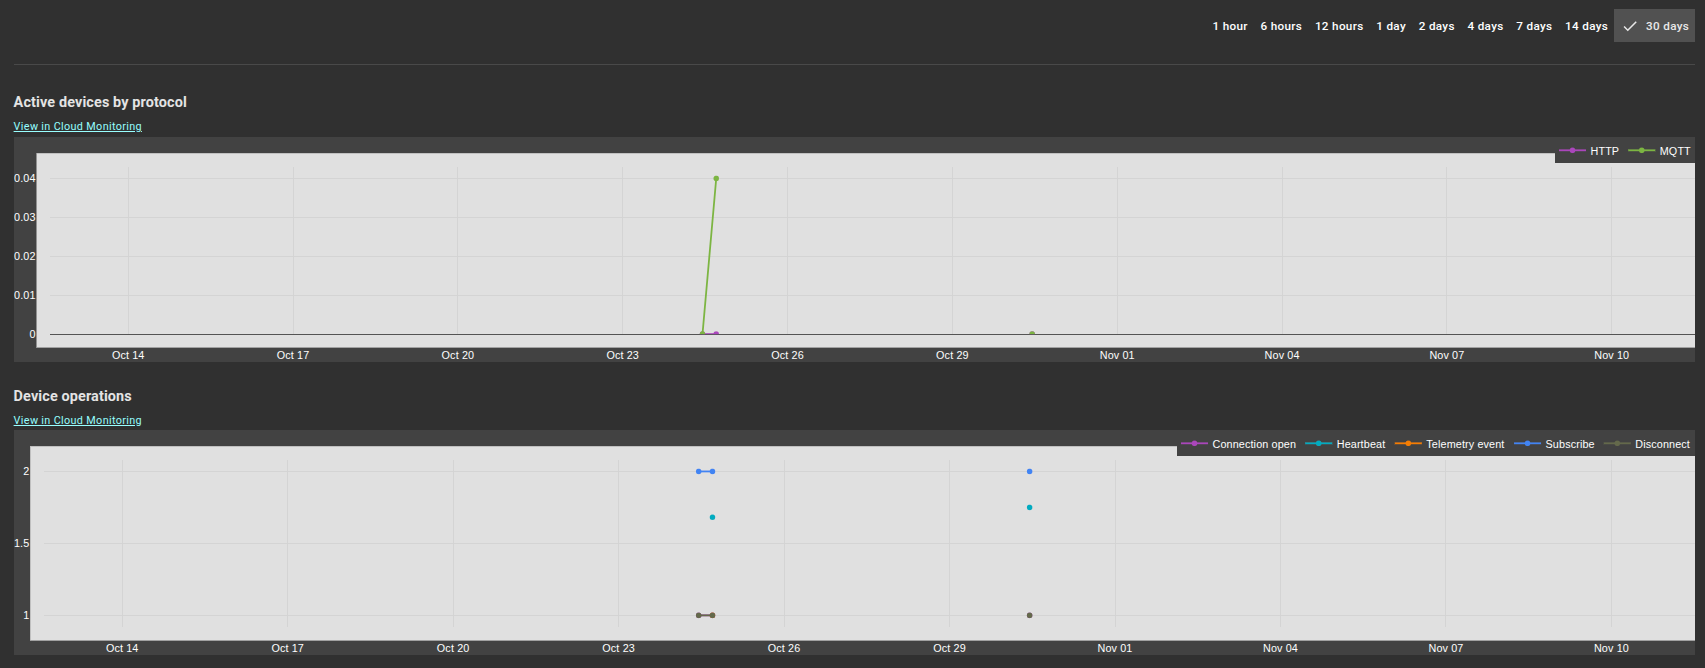Viewport: 1705px width, 668px height.
Task: Choose the 12 hours range option
Action: 1338,26
